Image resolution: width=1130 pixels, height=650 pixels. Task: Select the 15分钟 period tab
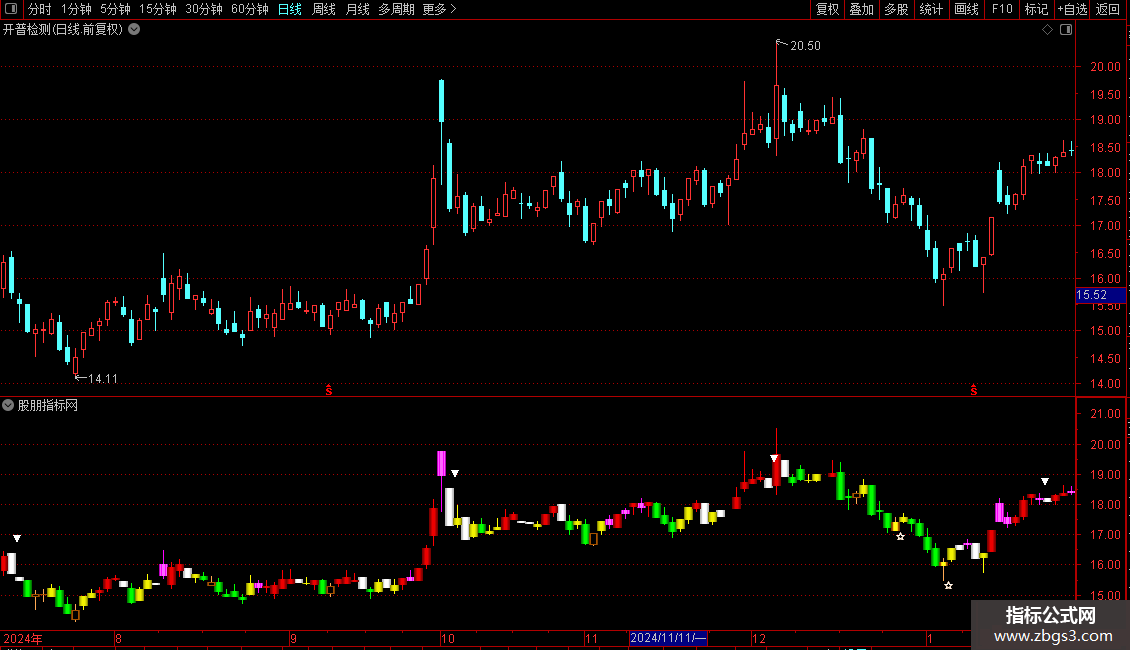tap(157, 9)
